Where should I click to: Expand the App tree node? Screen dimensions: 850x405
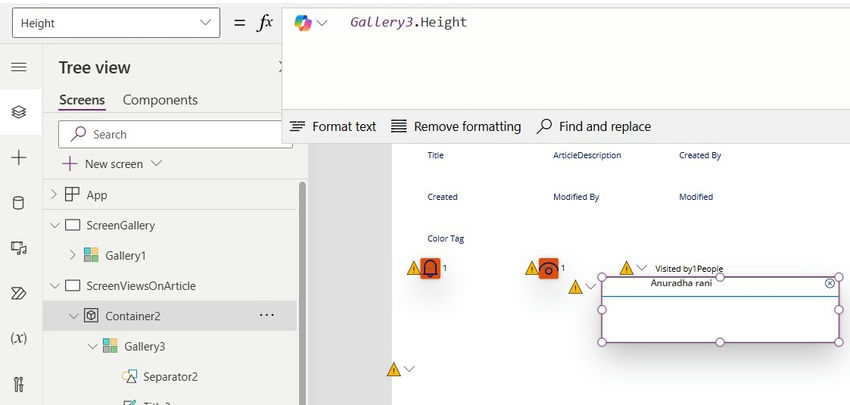click(x=54, y=194)
